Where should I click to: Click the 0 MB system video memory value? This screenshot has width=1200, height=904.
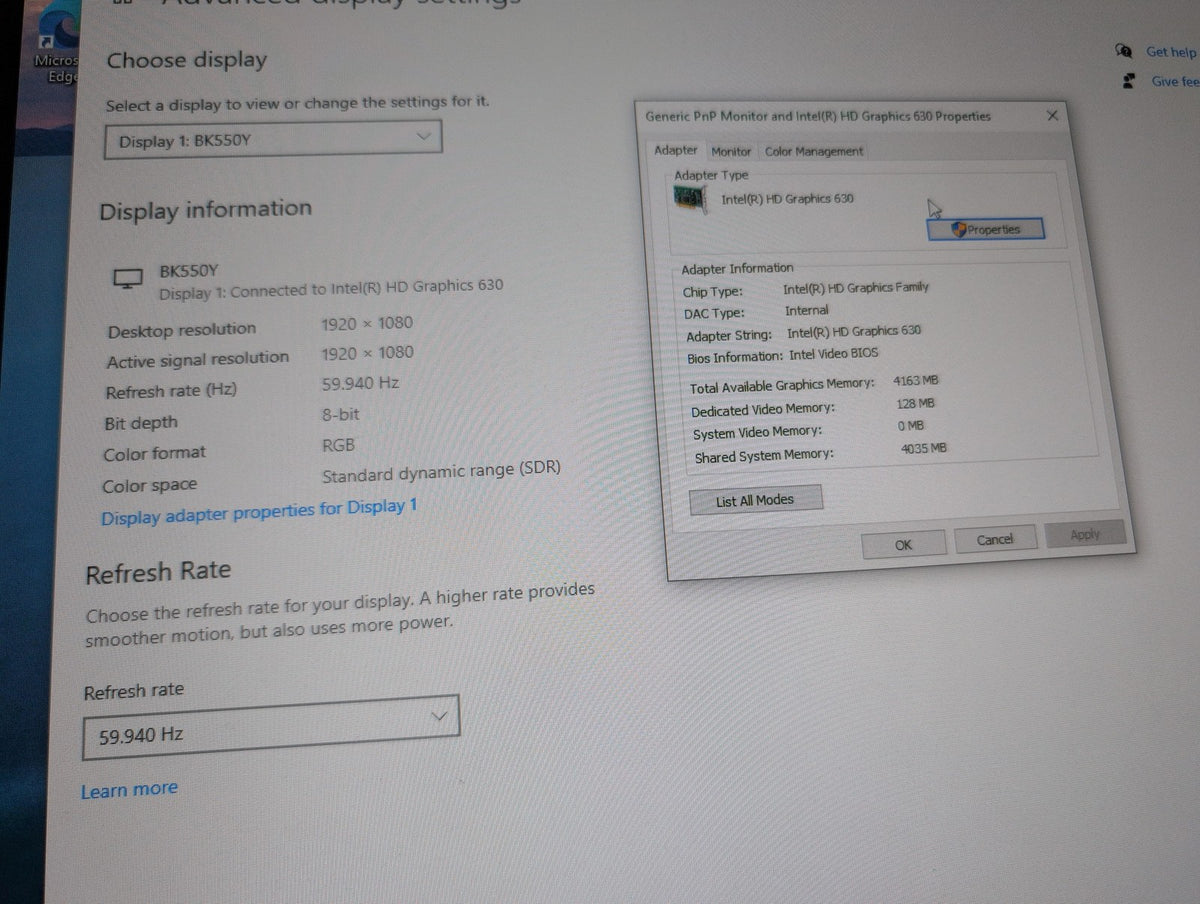coord(911,427)
